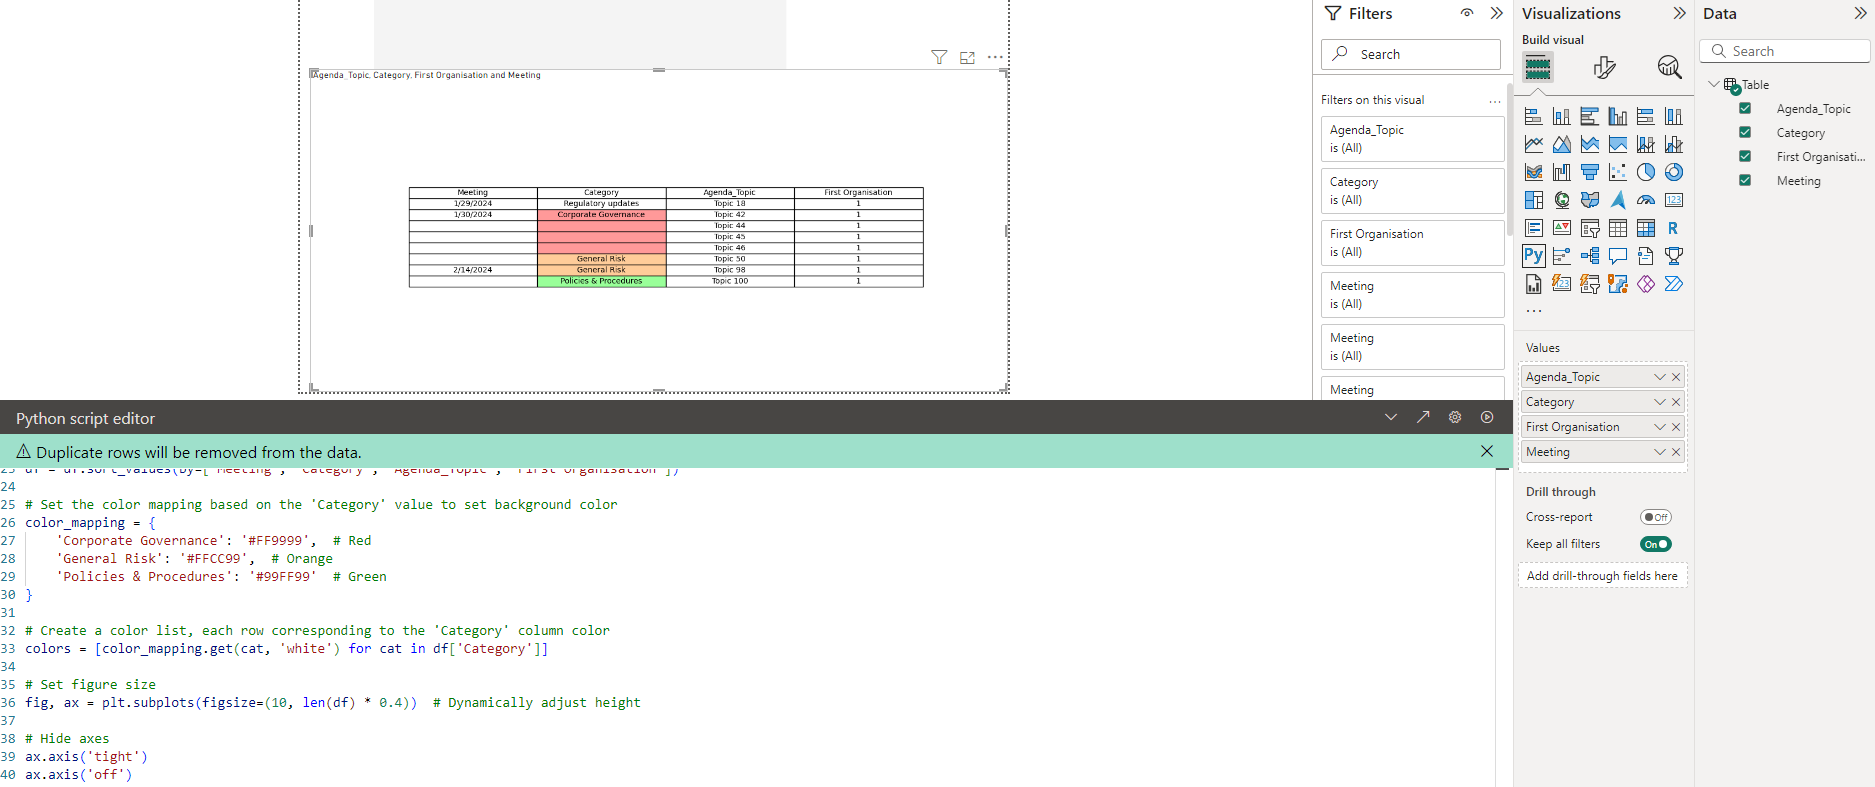Uncheck the First Organisation field checkbox
This screenshot has width=1875, height=787.
1745,156
